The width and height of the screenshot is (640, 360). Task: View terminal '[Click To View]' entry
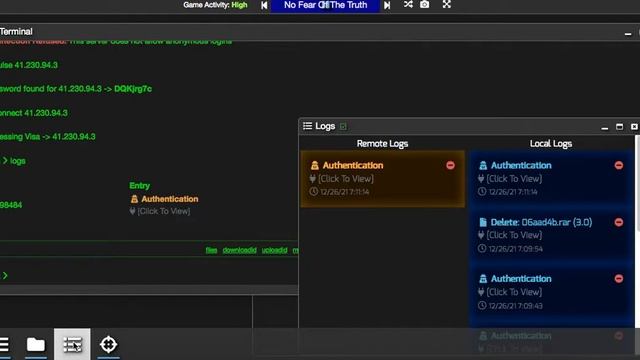coord(164,211)
